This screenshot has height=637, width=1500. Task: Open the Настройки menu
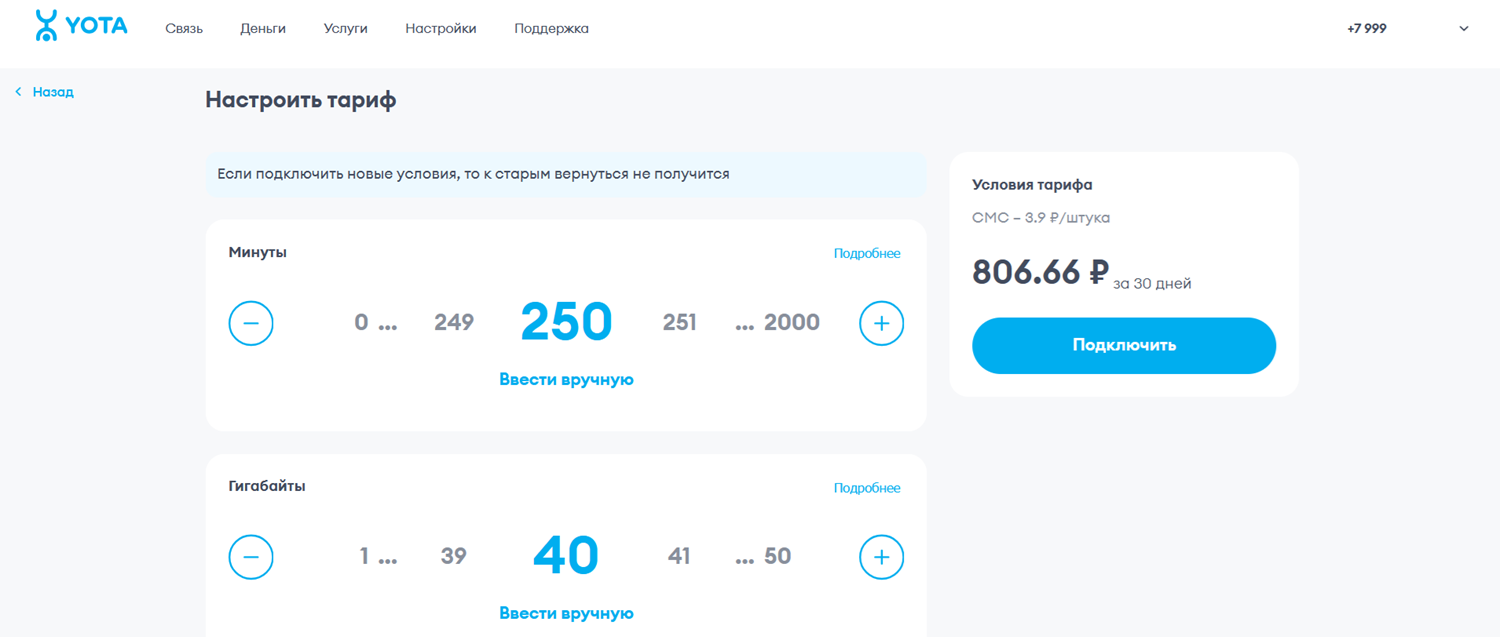pos(441,29)
